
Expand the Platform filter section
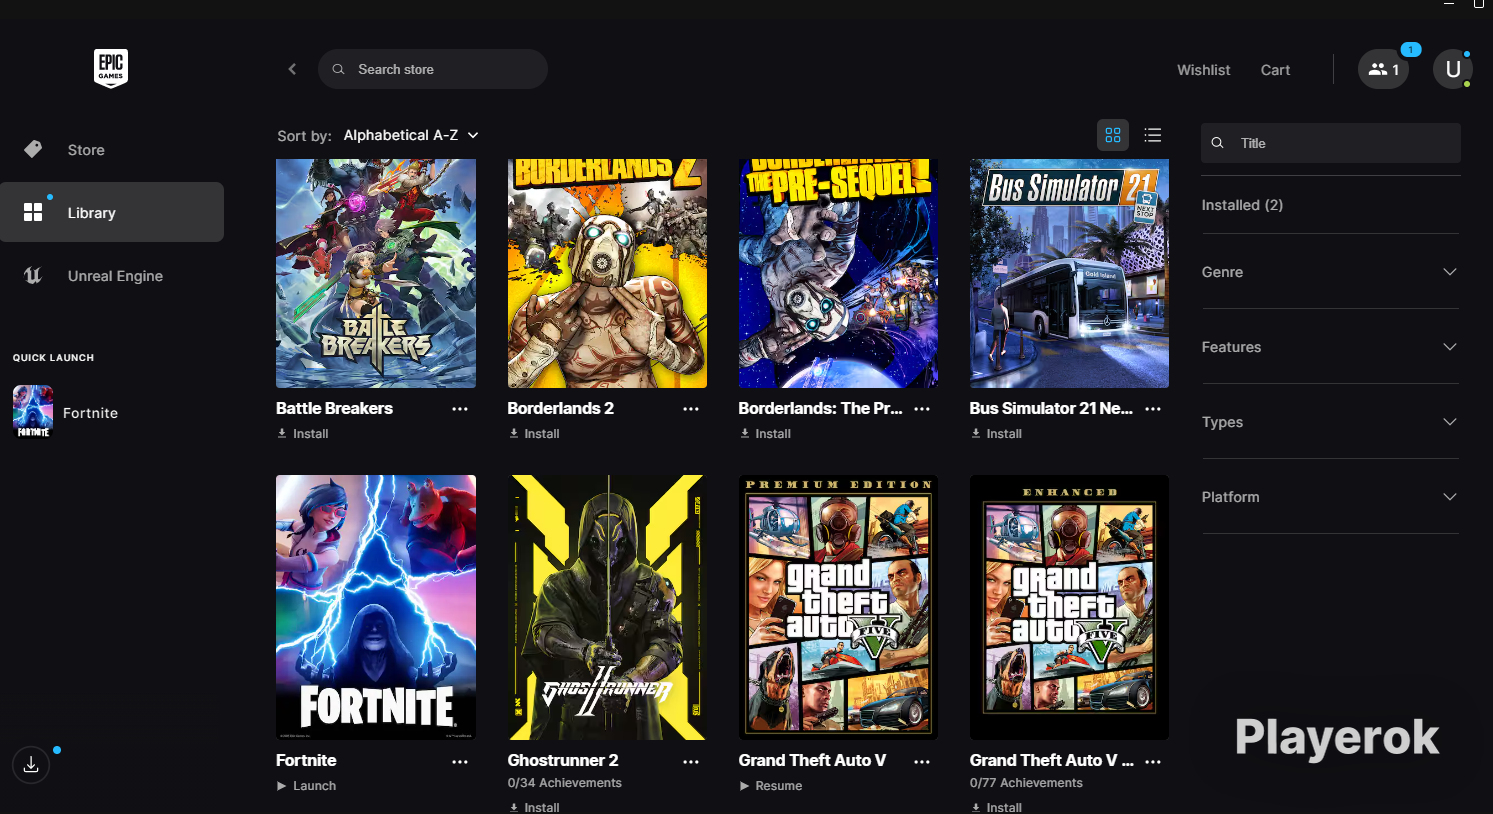[x=1330, y=497]
